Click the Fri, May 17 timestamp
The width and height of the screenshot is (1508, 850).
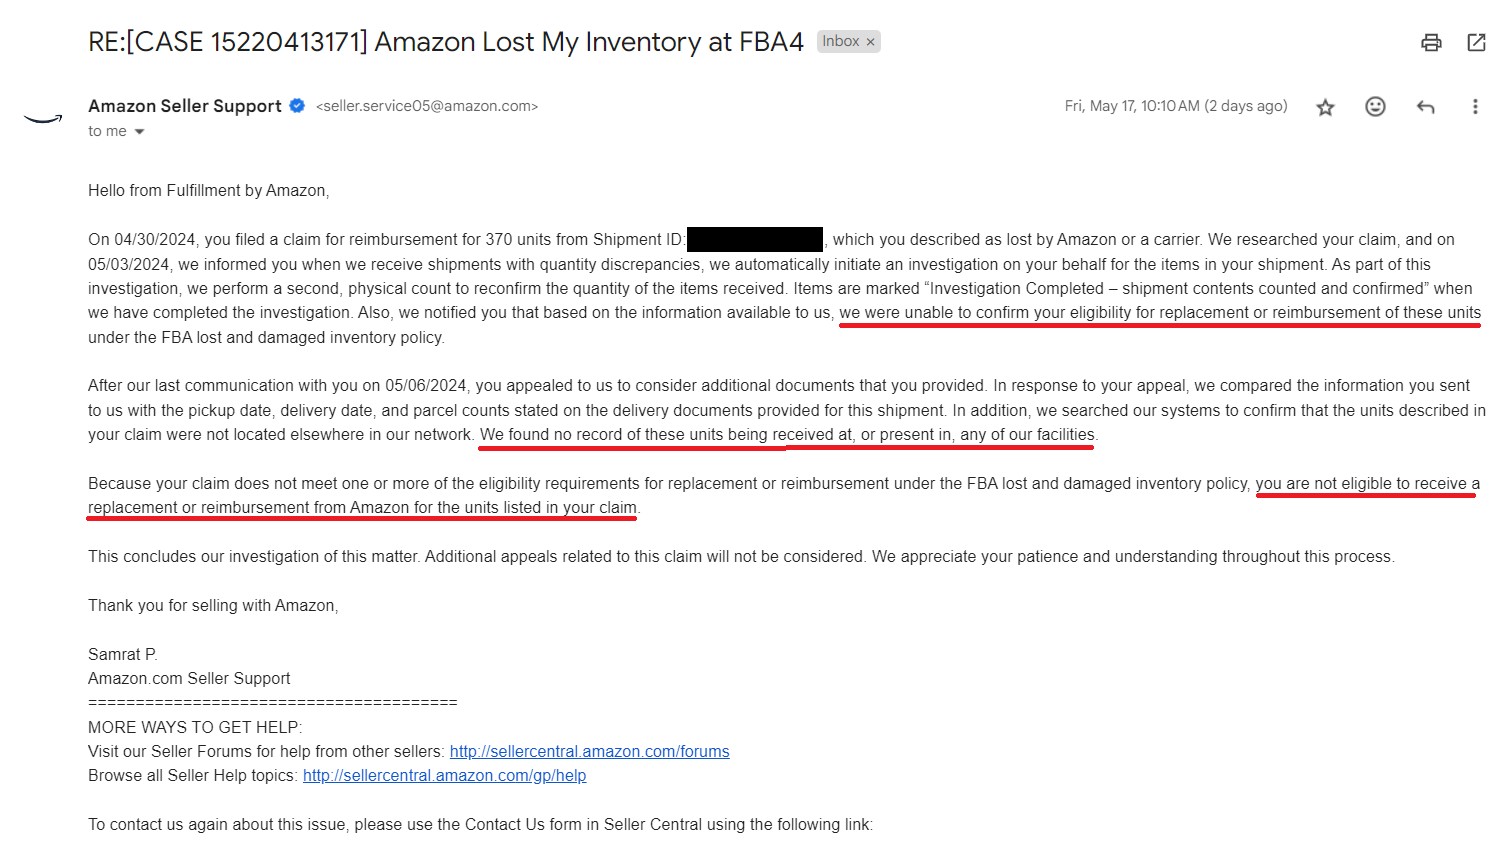(x=1176, y=106)
